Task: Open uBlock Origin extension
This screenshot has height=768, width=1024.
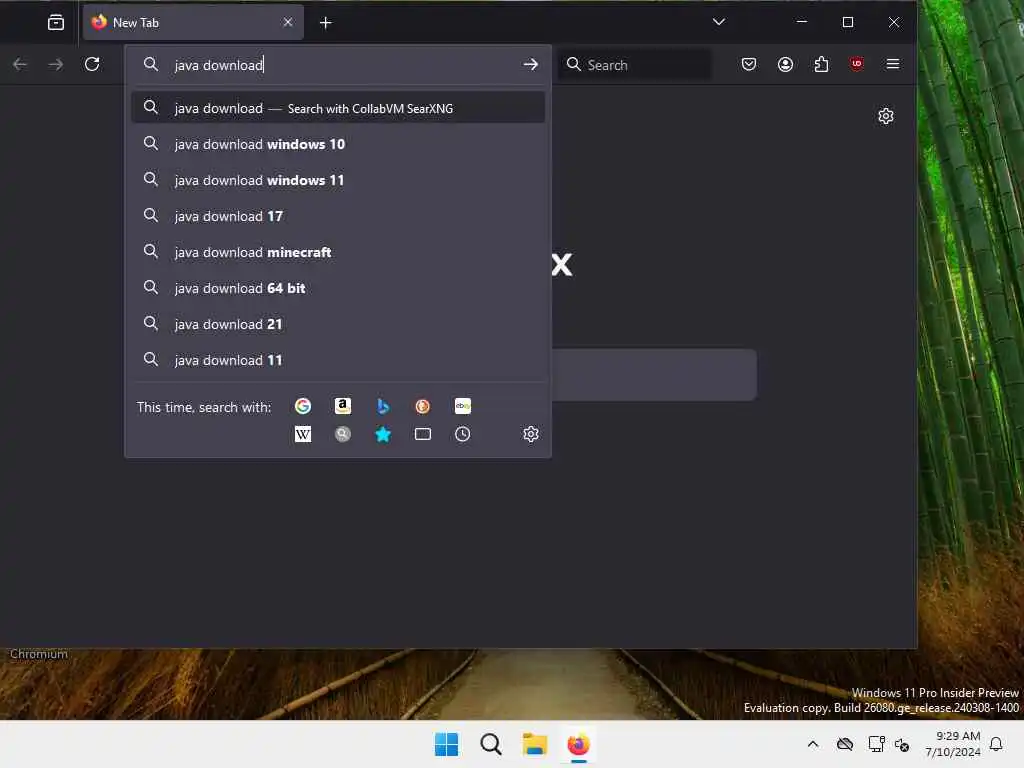Action: click(857, 64)
